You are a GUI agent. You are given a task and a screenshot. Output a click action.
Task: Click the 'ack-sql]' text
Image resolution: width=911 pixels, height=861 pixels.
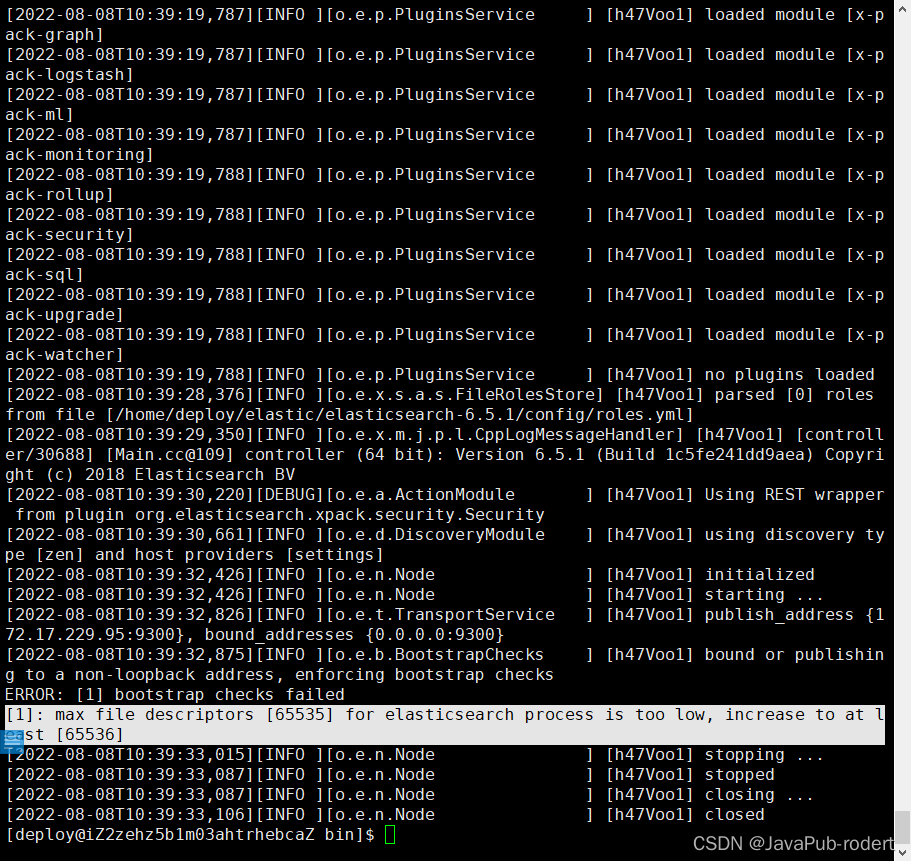[x=45, y=275]
